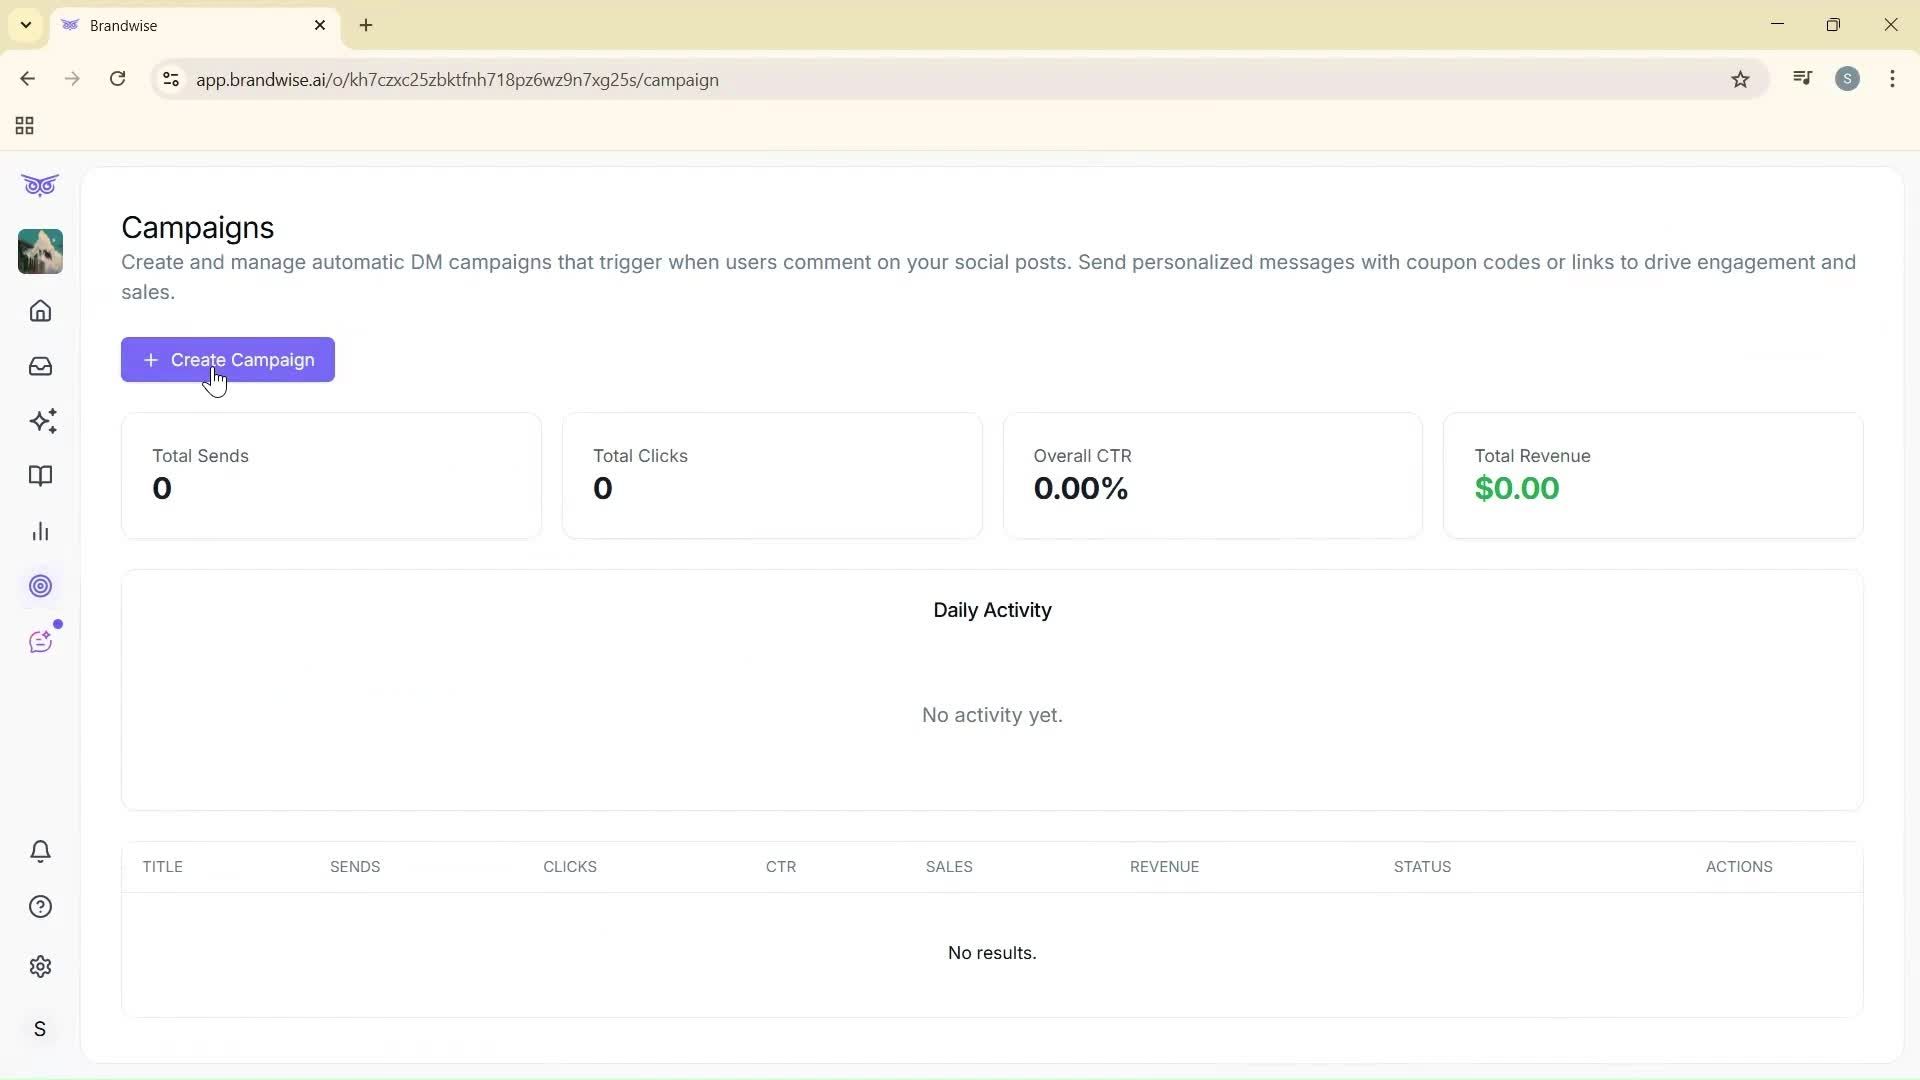Expand the browser tab search dropdown

pyautogui.click(x=25, y=25)
